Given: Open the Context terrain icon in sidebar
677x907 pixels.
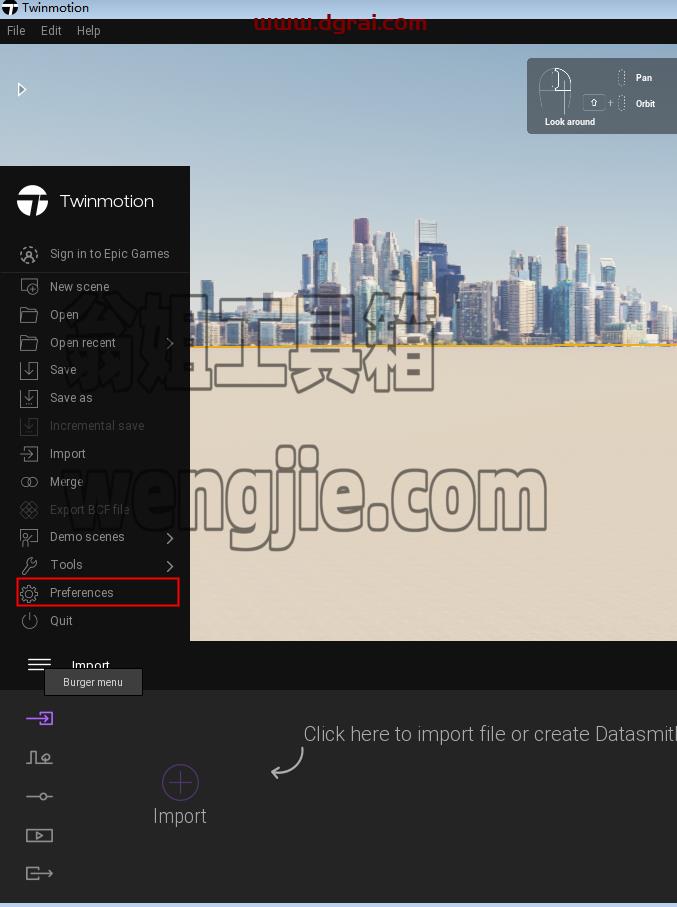Looking at the screenshot, I should [x=39, y=757].
